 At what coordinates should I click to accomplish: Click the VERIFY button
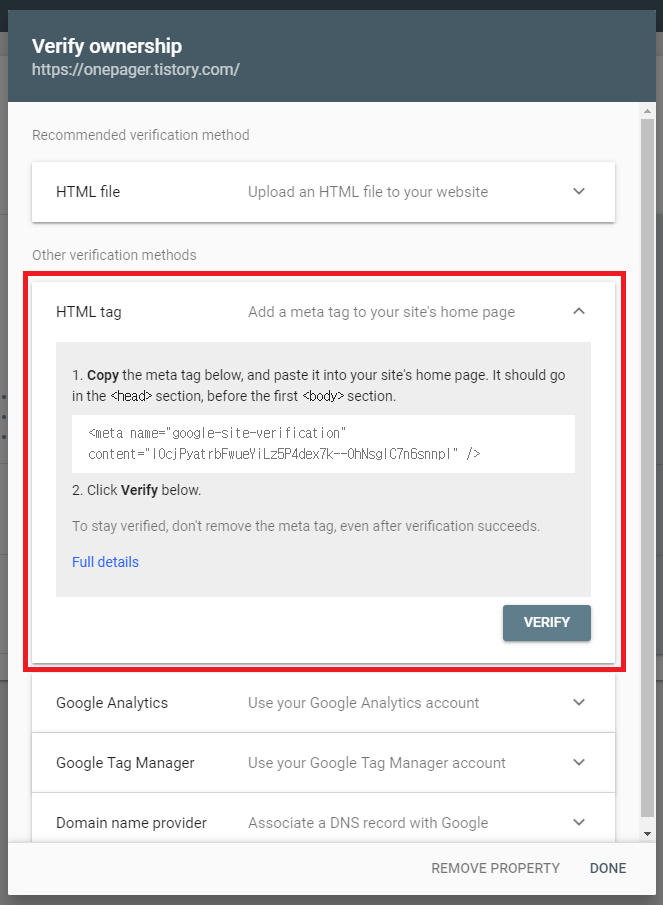546,623
